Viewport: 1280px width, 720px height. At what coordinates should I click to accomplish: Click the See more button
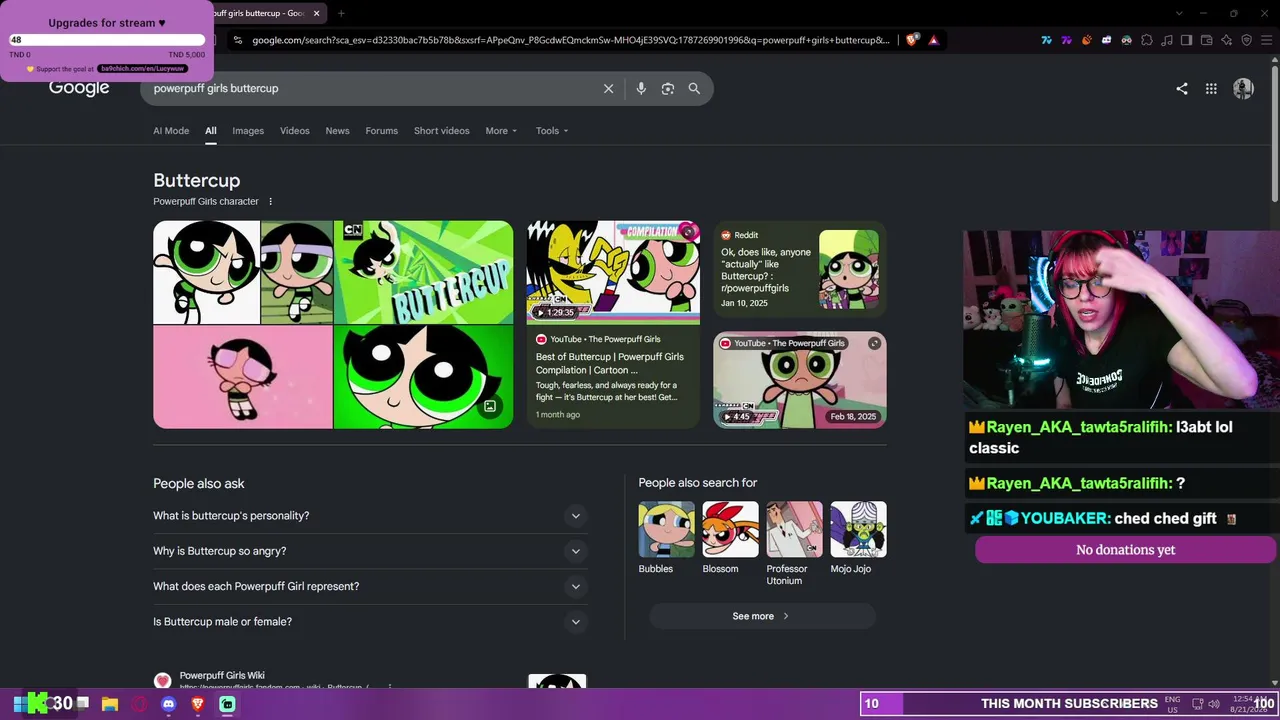pyautogui.click(x=762, y=616)
